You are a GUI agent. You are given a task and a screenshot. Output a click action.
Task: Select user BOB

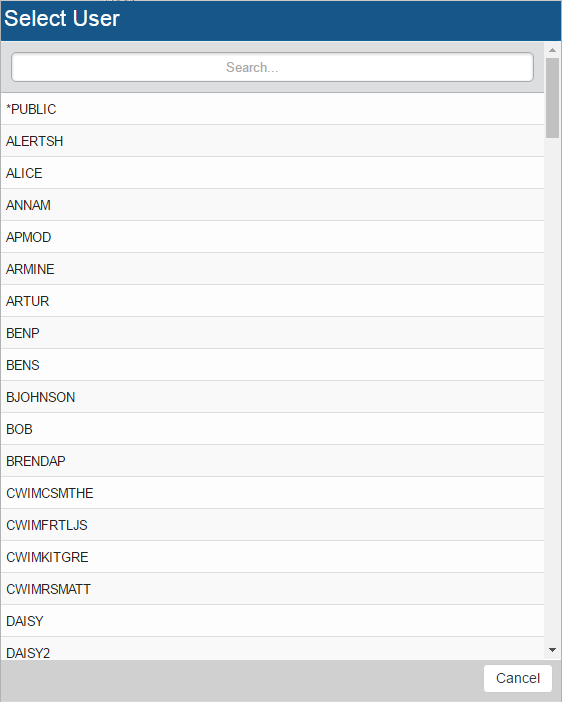pos(272,429)
